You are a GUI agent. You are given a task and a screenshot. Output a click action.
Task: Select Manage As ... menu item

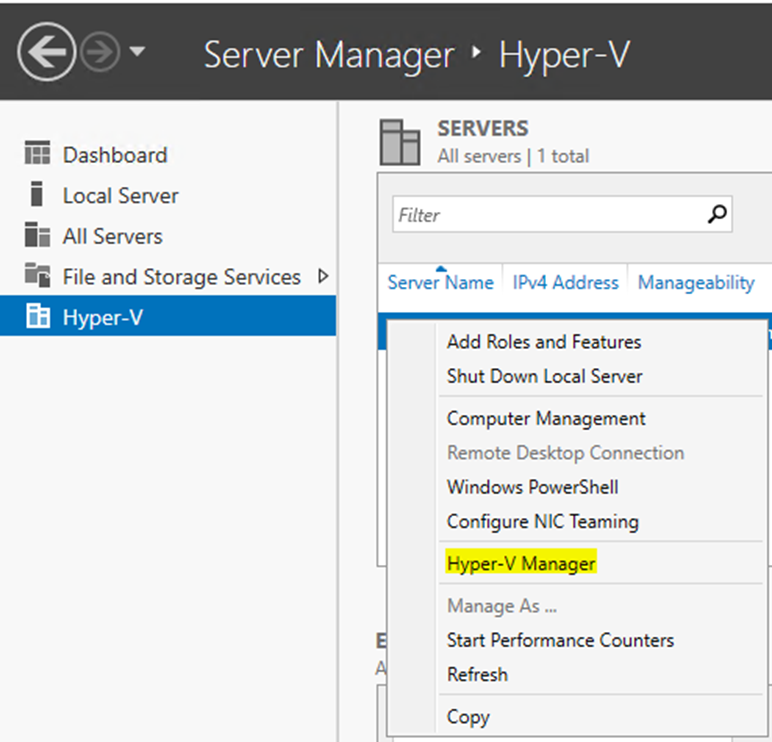point(502,606)
